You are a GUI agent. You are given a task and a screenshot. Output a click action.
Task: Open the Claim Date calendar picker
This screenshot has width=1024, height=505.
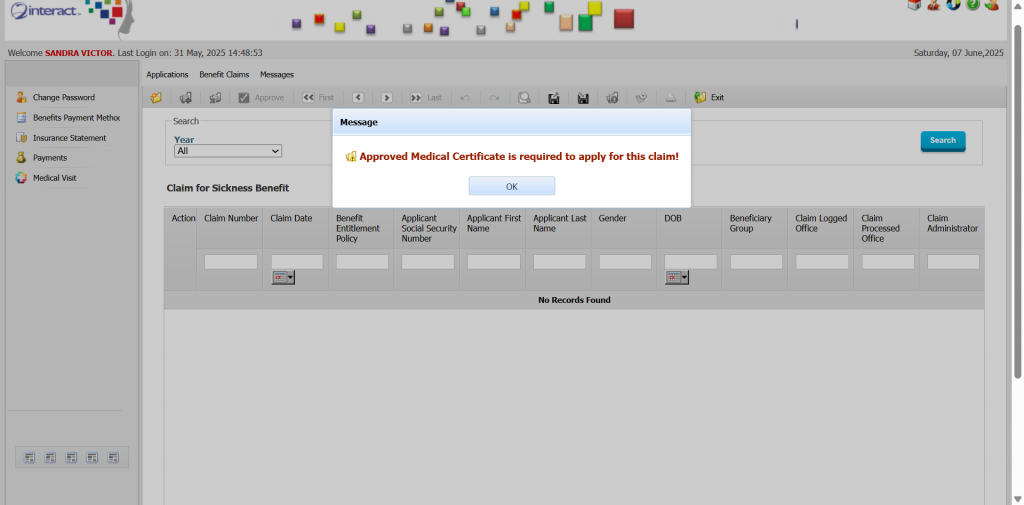[283, 277]
